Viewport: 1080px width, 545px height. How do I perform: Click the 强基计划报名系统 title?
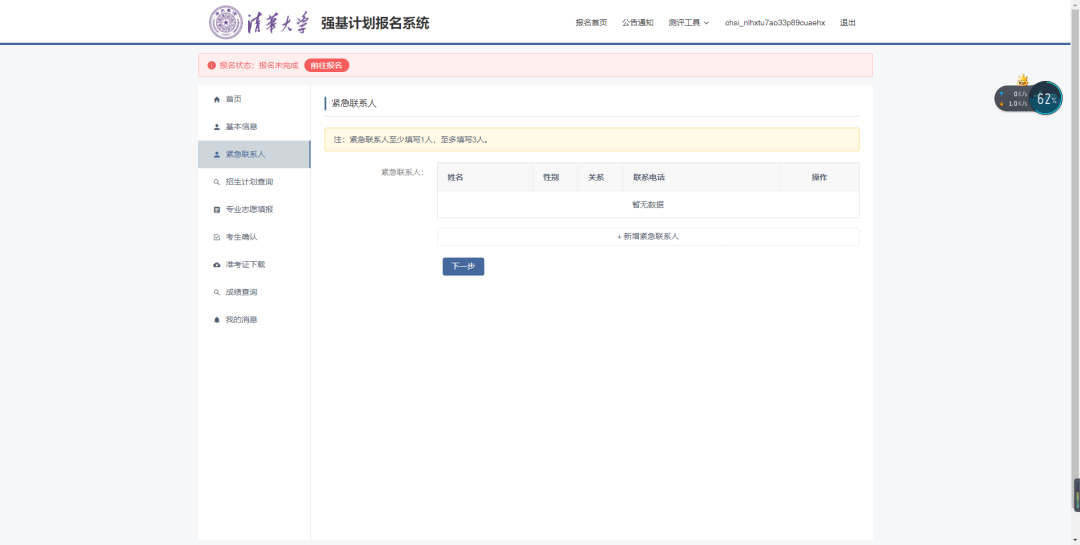coord(375,23)
